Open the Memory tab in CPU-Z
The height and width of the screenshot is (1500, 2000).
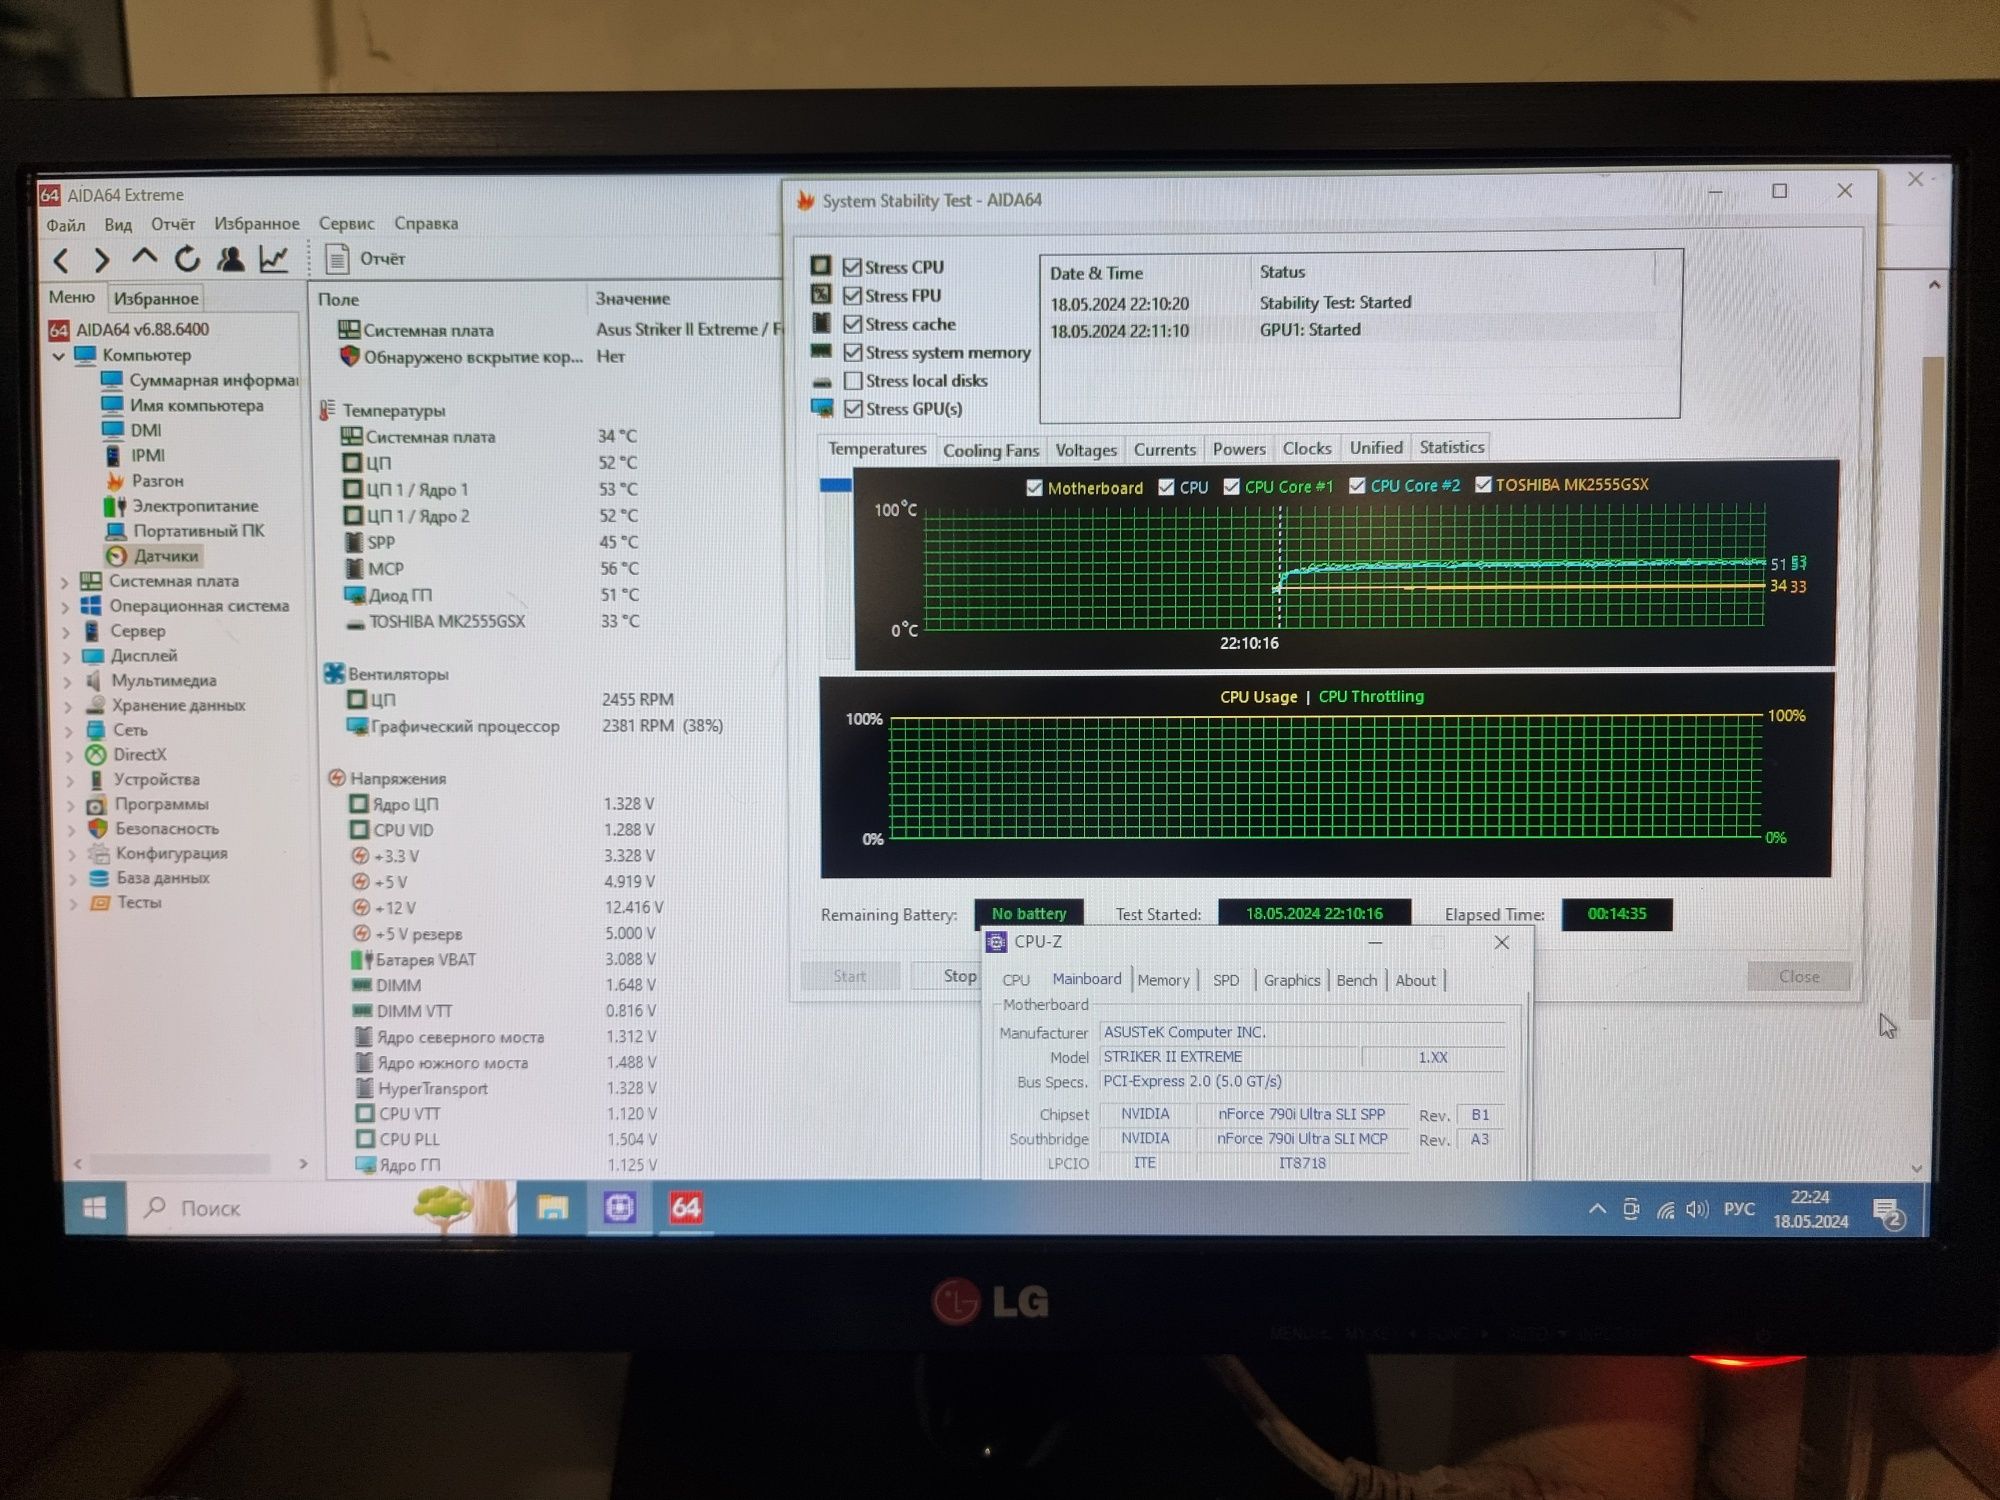1164,981
